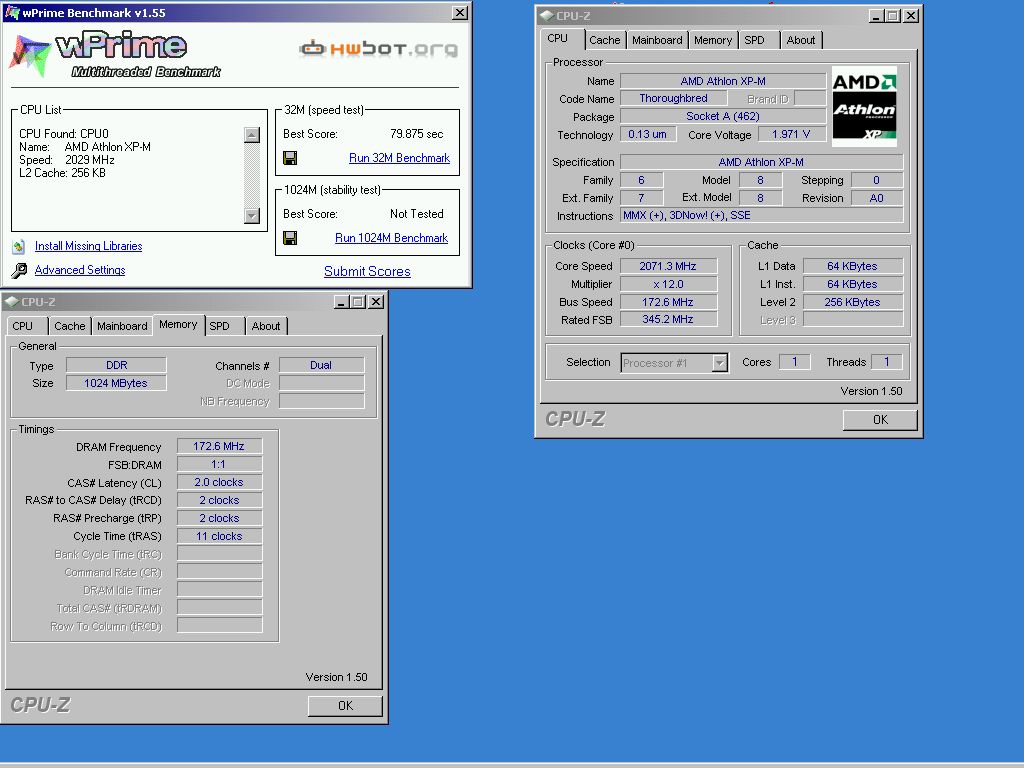Open About tab in processor CPU-Z window
Screen dimensions: 1024x768
pos(801,40)
